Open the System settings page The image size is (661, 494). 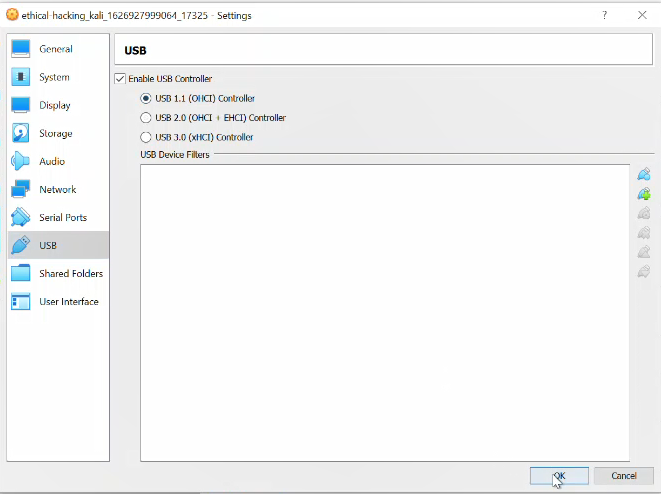tap(58, 77)
